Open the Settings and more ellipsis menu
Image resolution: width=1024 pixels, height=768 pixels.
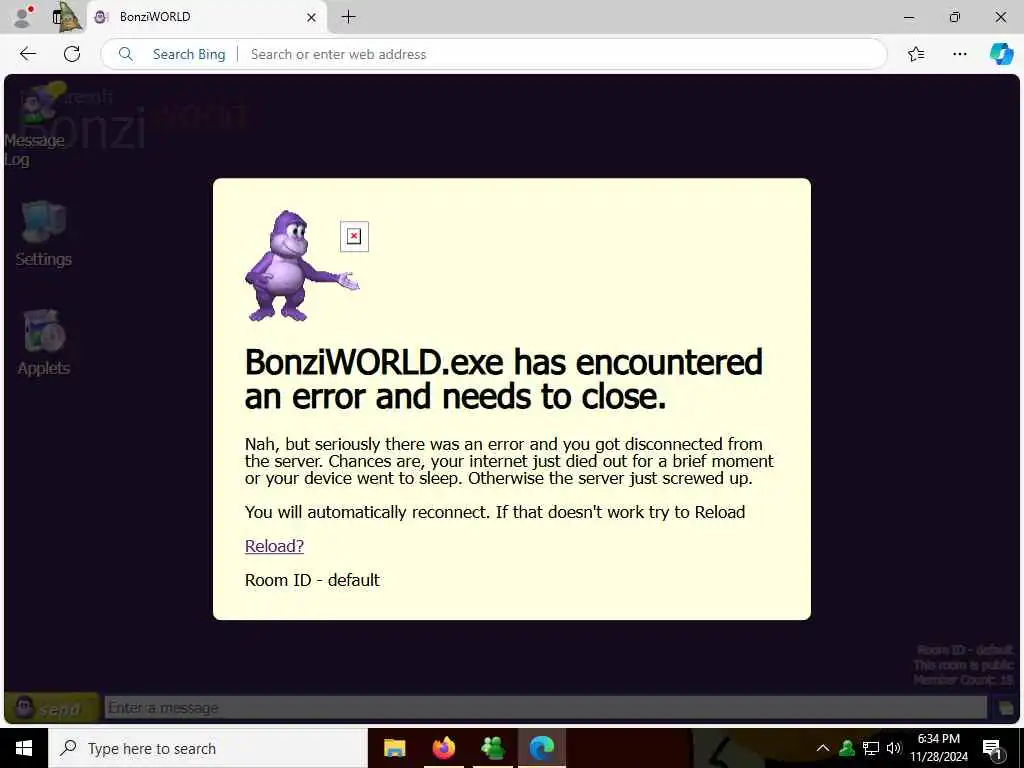pyautogui.click(x=959, y=54)
